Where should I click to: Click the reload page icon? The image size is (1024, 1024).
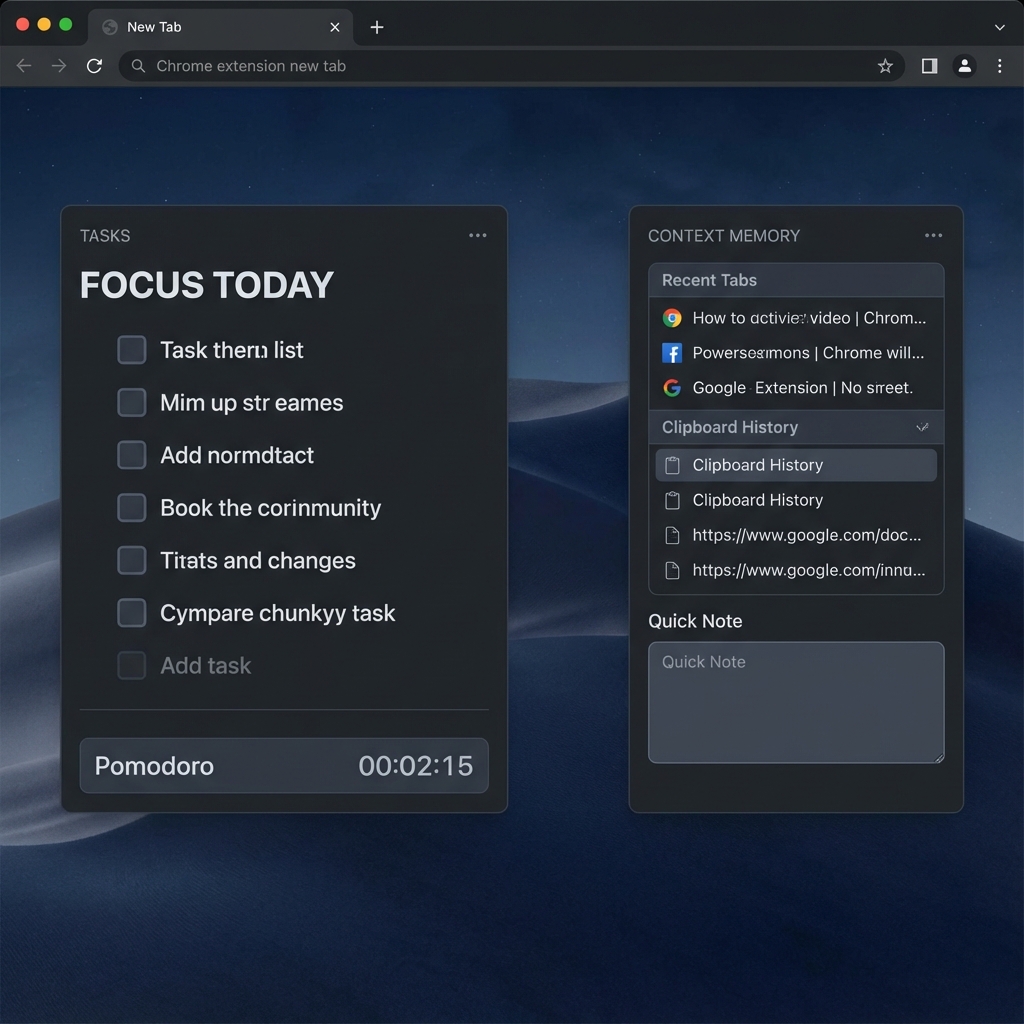point(94,66)
